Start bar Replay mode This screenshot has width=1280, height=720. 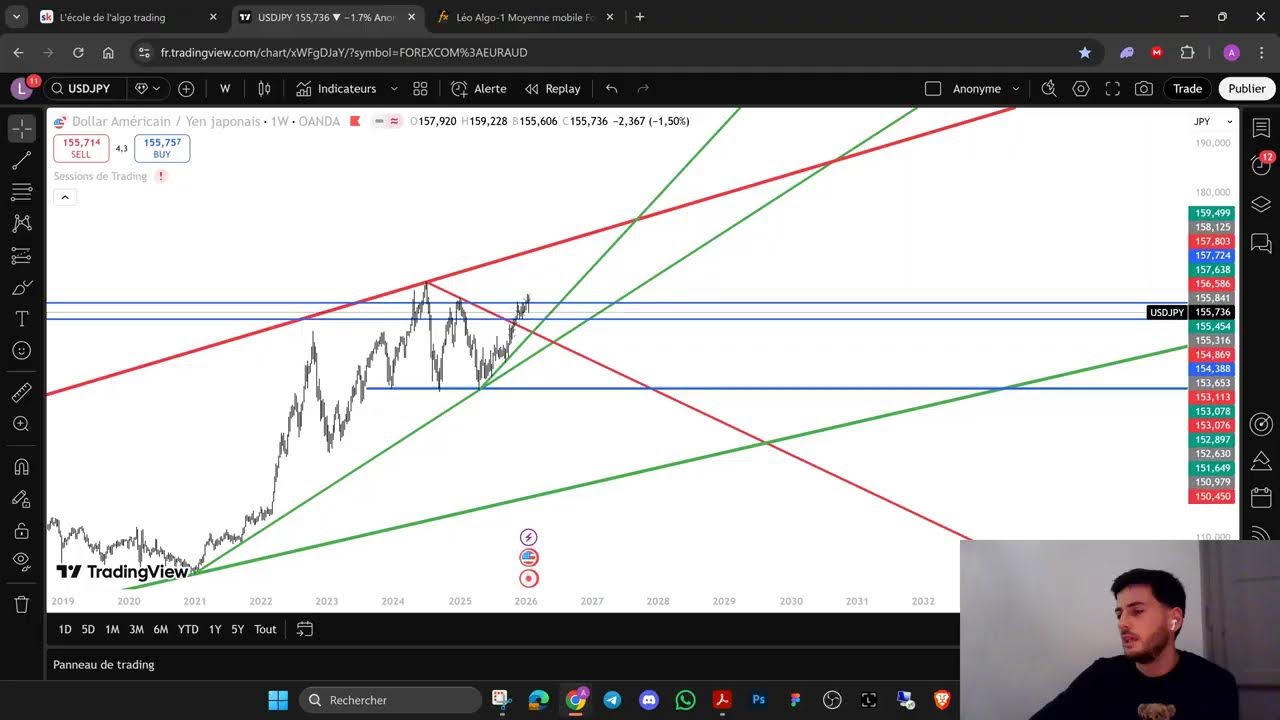click(x=553, y=89)
